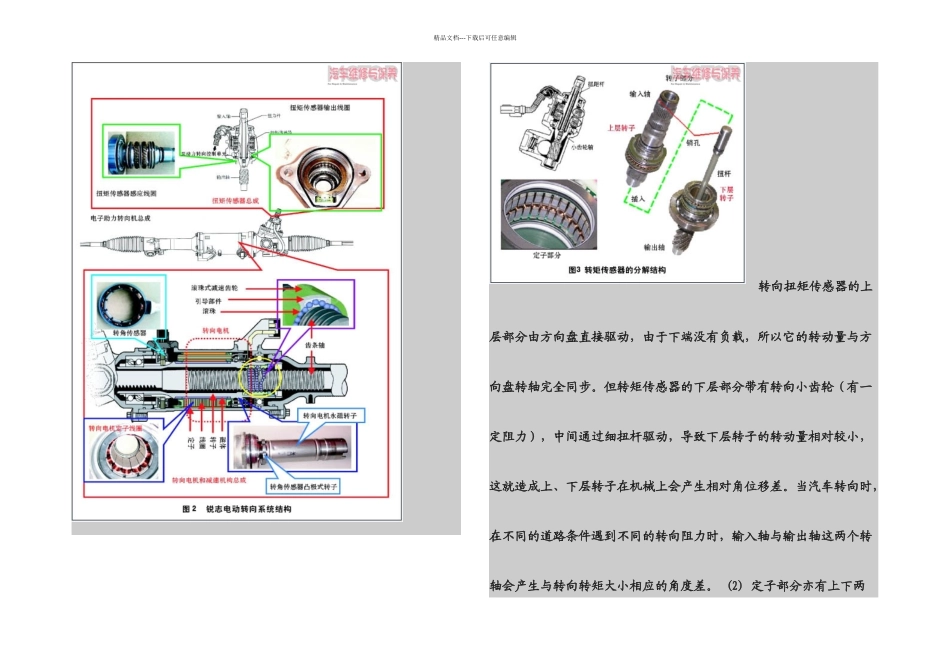The image size is (950, 672).
Task: Click the red 上层转子 label in Figure 3
Action: pyautogui.click(x=621, y=128)
